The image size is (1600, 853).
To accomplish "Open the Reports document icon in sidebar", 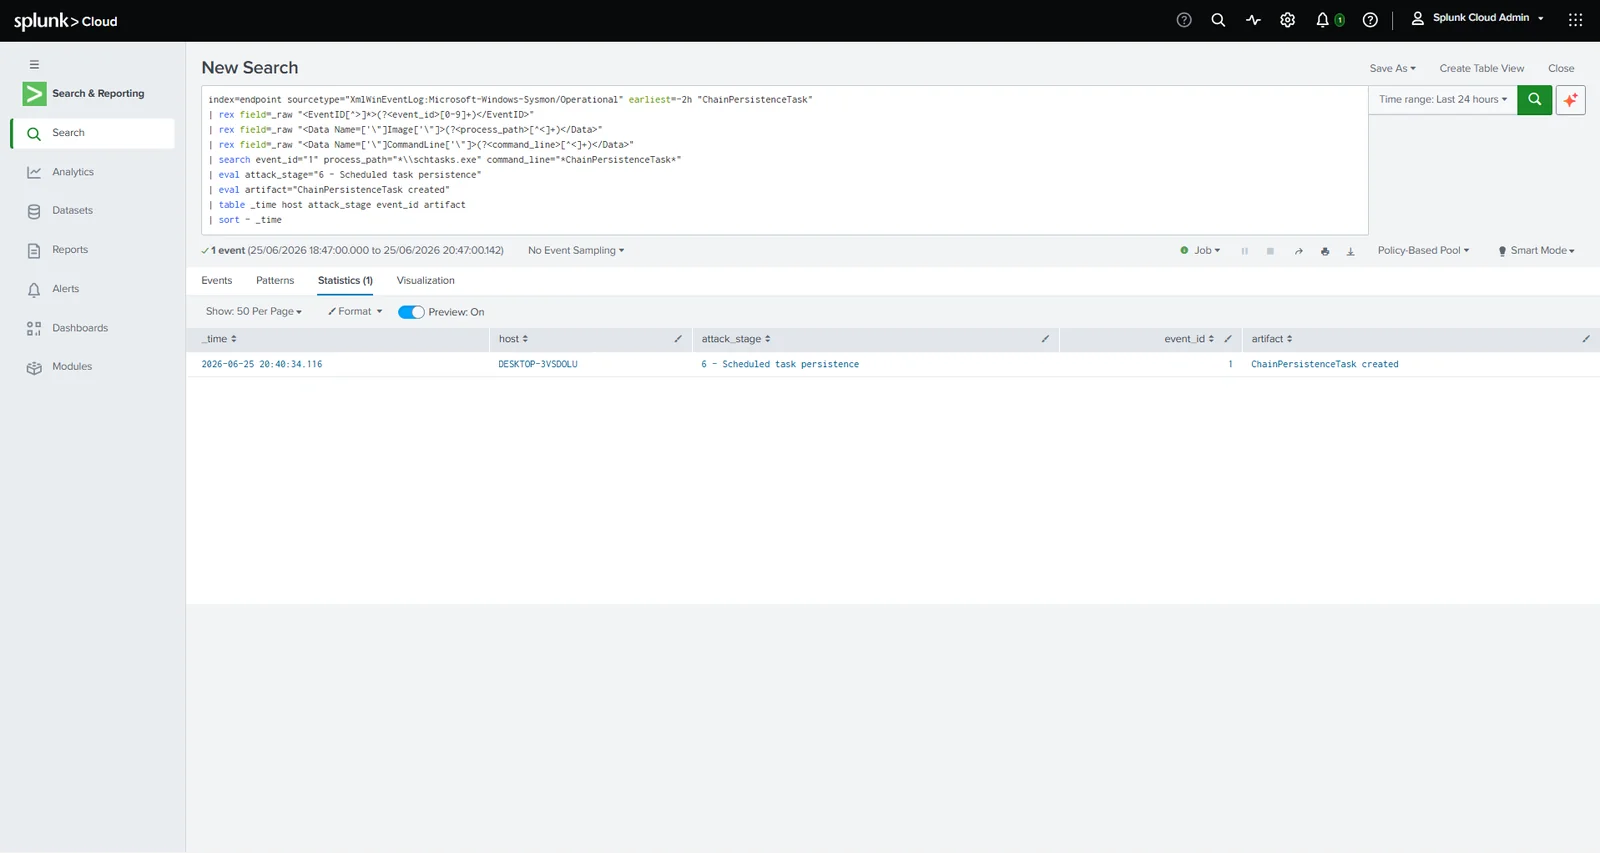I will (x=34, y=250).
